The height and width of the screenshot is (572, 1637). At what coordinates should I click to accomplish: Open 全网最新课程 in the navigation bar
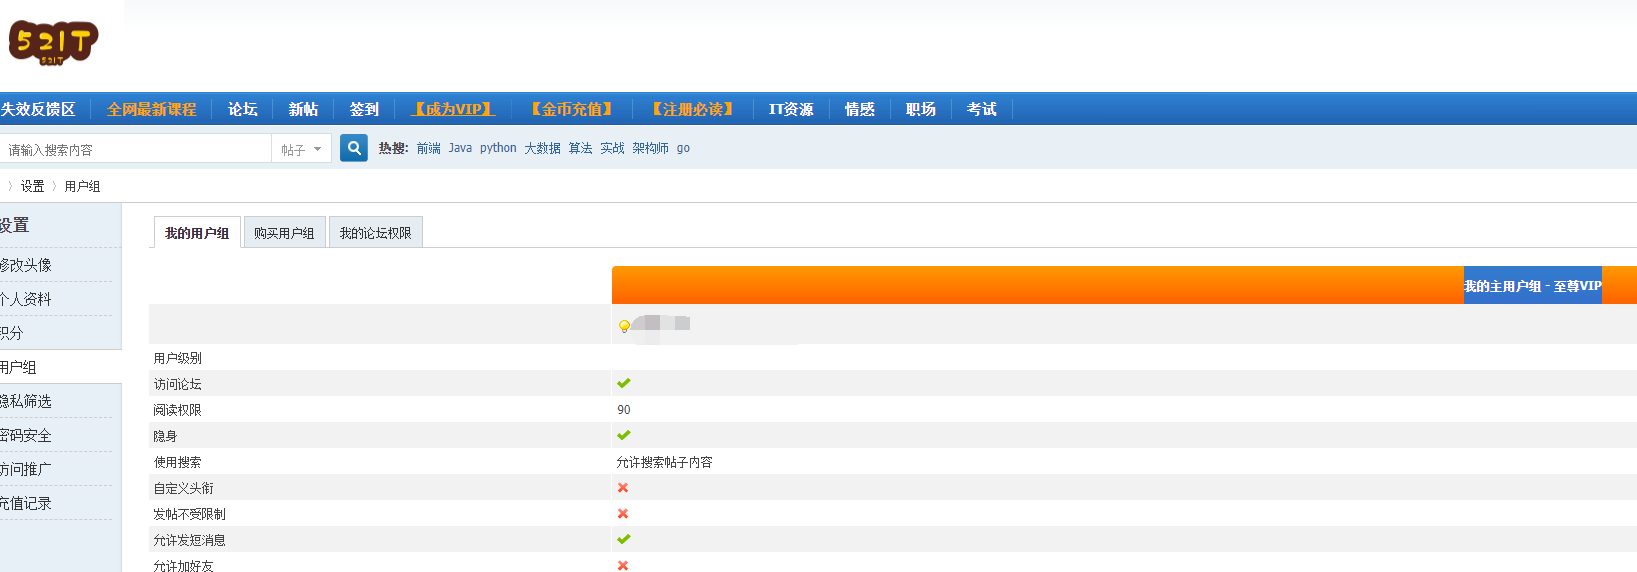pyautogui.click(x=152, y=109)
